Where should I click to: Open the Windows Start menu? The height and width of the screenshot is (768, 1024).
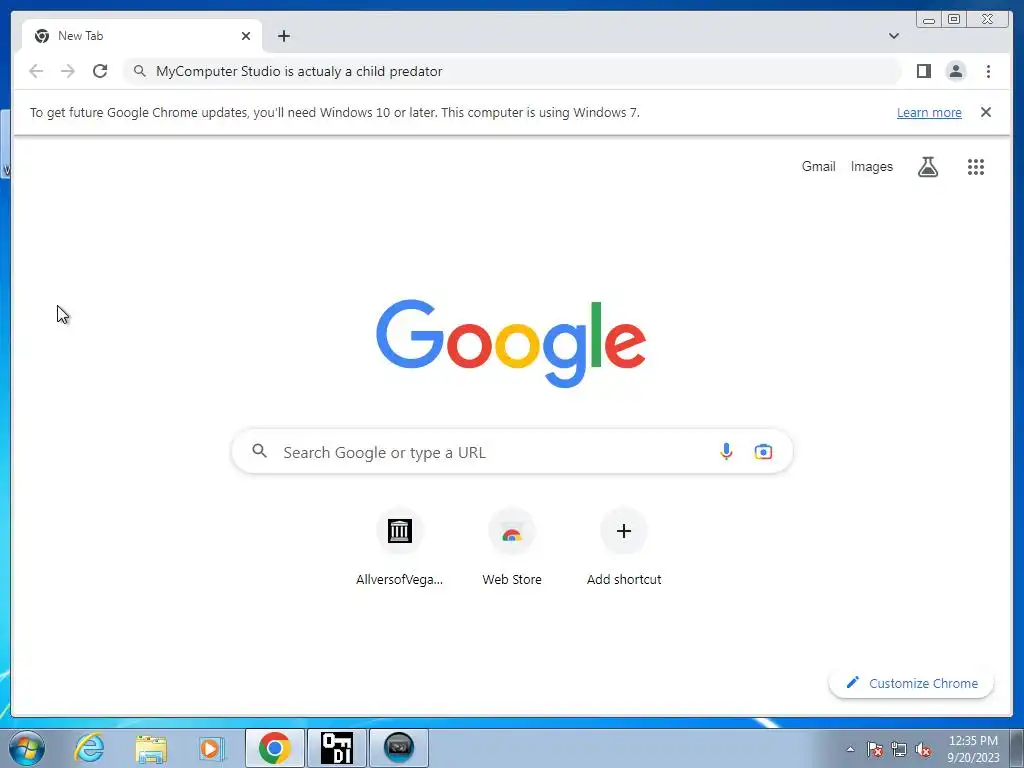[x=27, y=748]
